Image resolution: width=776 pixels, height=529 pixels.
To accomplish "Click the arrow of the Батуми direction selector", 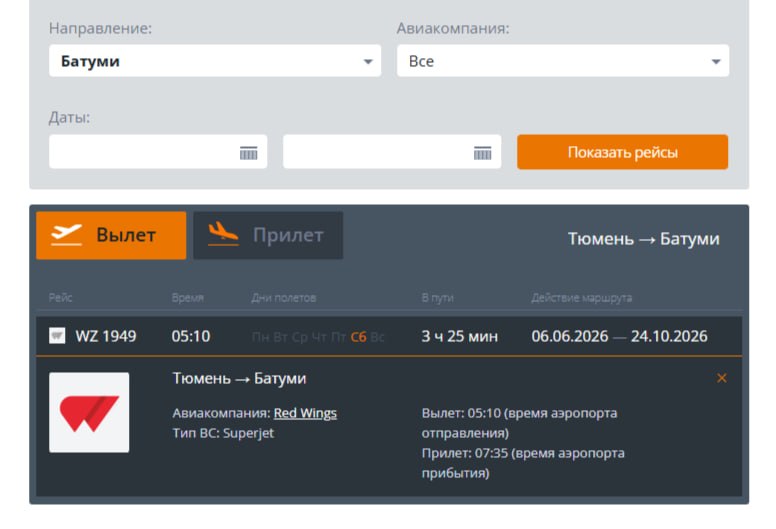I will [368, 62].
